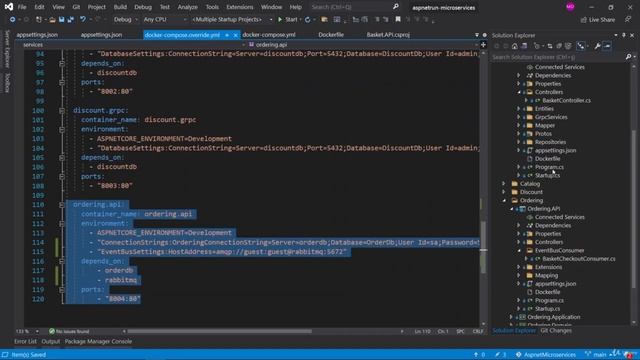
Task: Click the search magnifier in title bar
Action: click(x=396, y=7)
